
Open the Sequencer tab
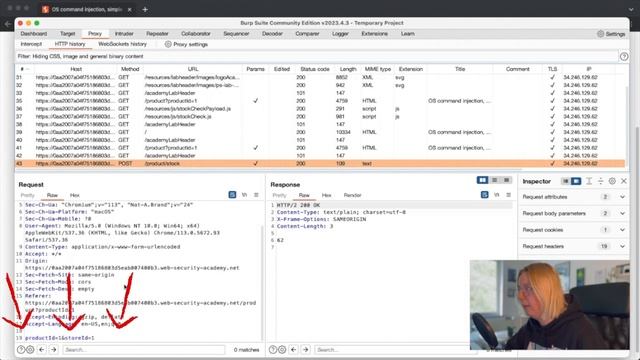pyautogui.click(x=236, y=34)
